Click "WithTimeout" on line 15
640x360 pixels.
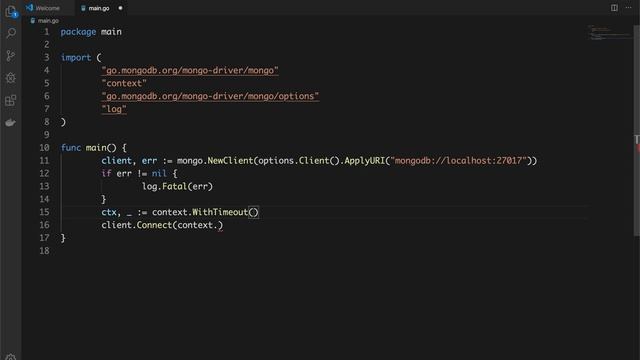point(220,212)
